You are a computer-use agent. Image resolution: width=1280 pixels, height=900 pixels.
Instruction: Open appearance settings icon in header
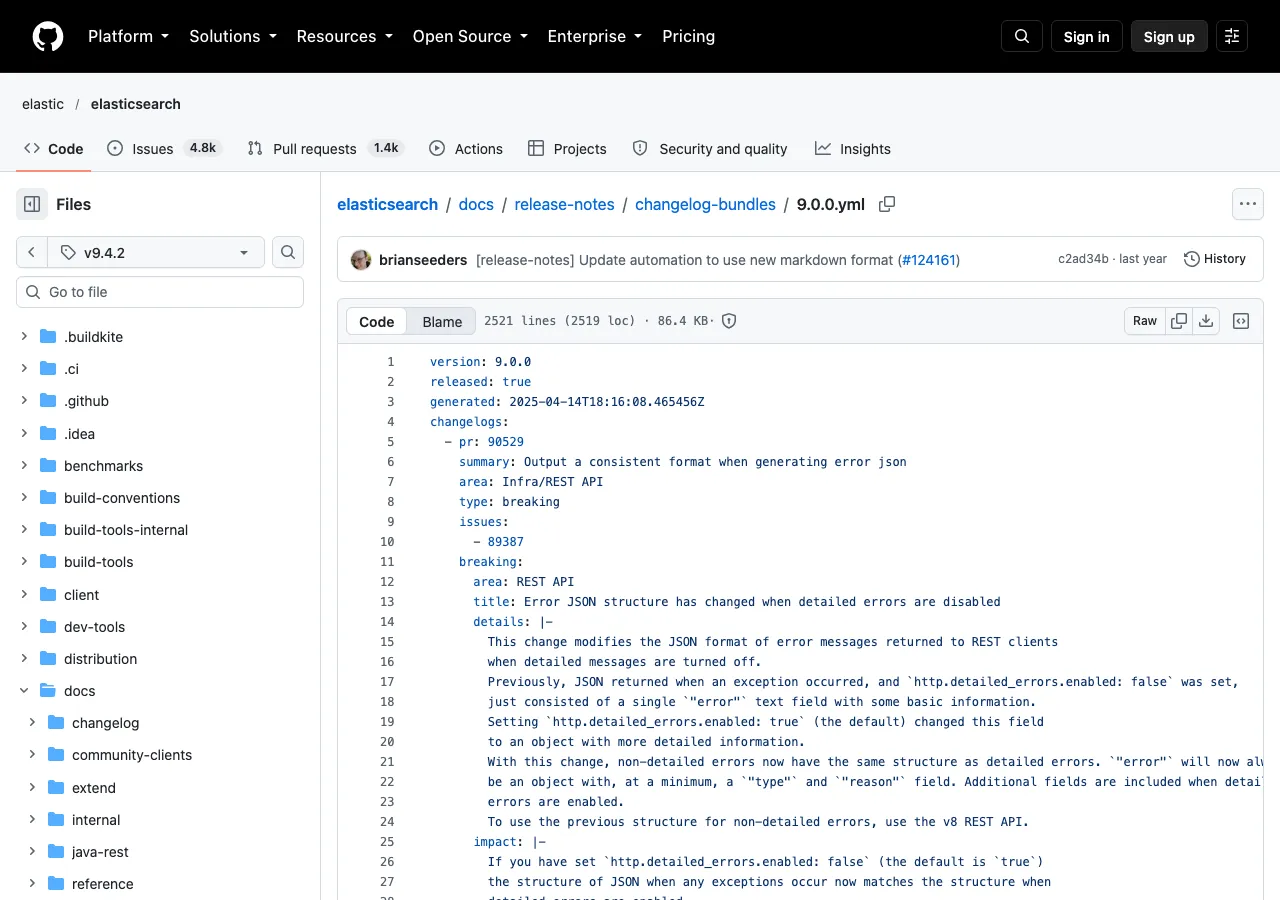pos(1232,36)
